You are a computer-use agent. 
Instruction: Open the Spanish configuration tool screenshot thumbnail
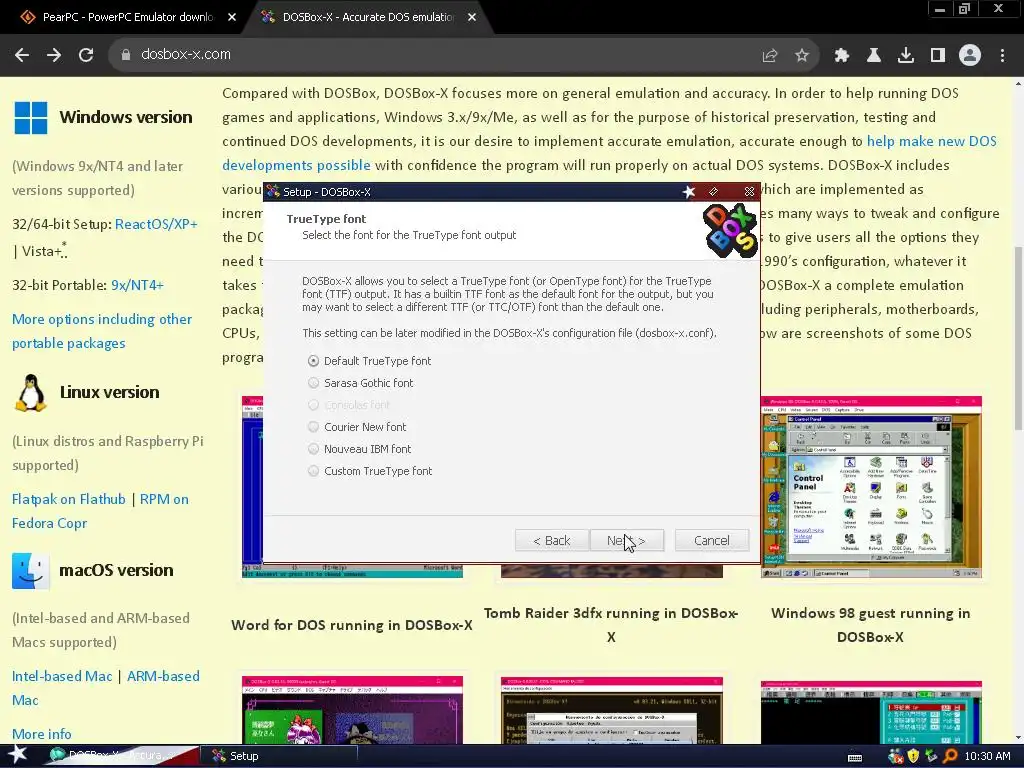(x=612, y=711)
